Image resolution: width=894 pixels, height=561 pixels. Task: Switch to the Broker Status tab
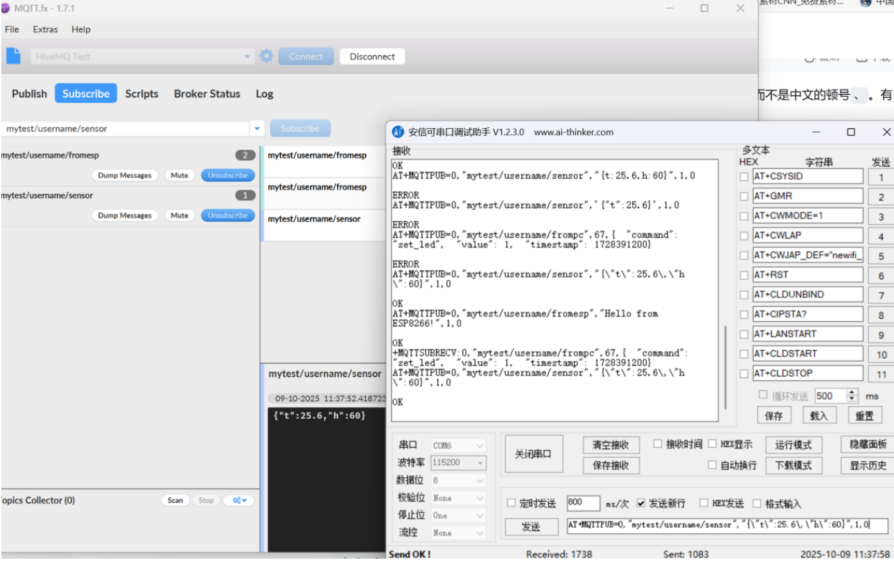click(x=207, y=94)
